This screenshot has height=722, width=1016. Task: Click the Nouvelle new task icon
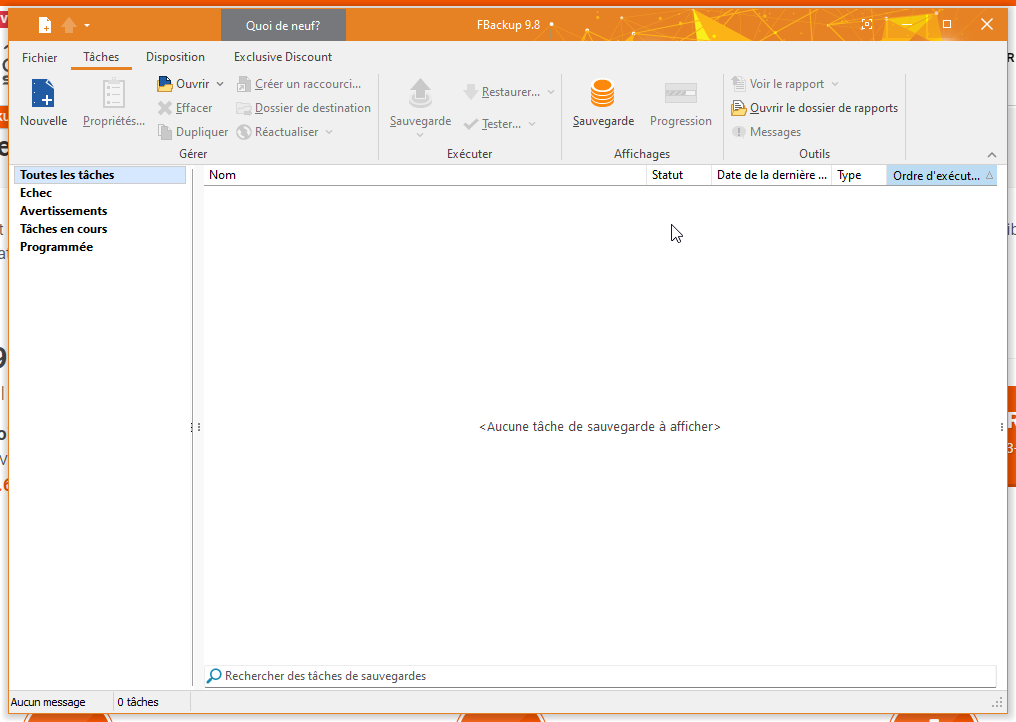(43, 94)
